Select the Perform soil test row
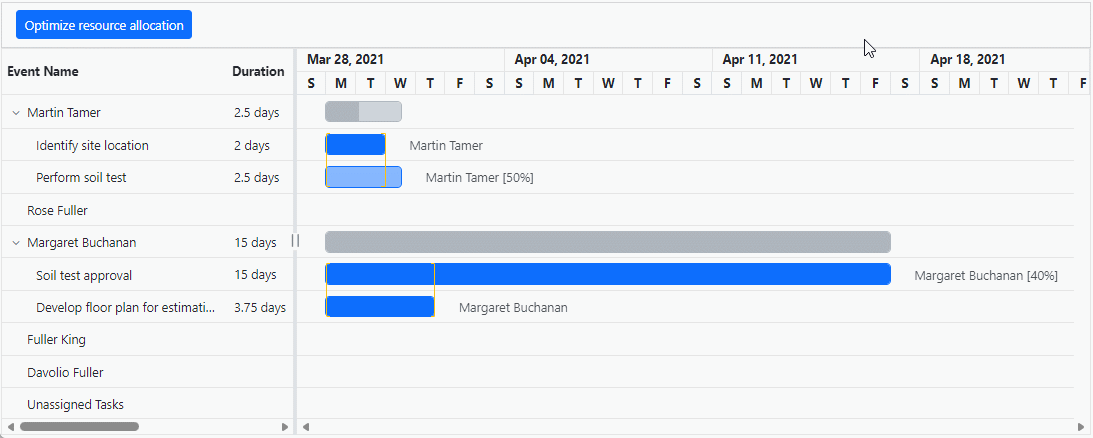The width and height of the screenshot is (1093, 438). [81, 178]
